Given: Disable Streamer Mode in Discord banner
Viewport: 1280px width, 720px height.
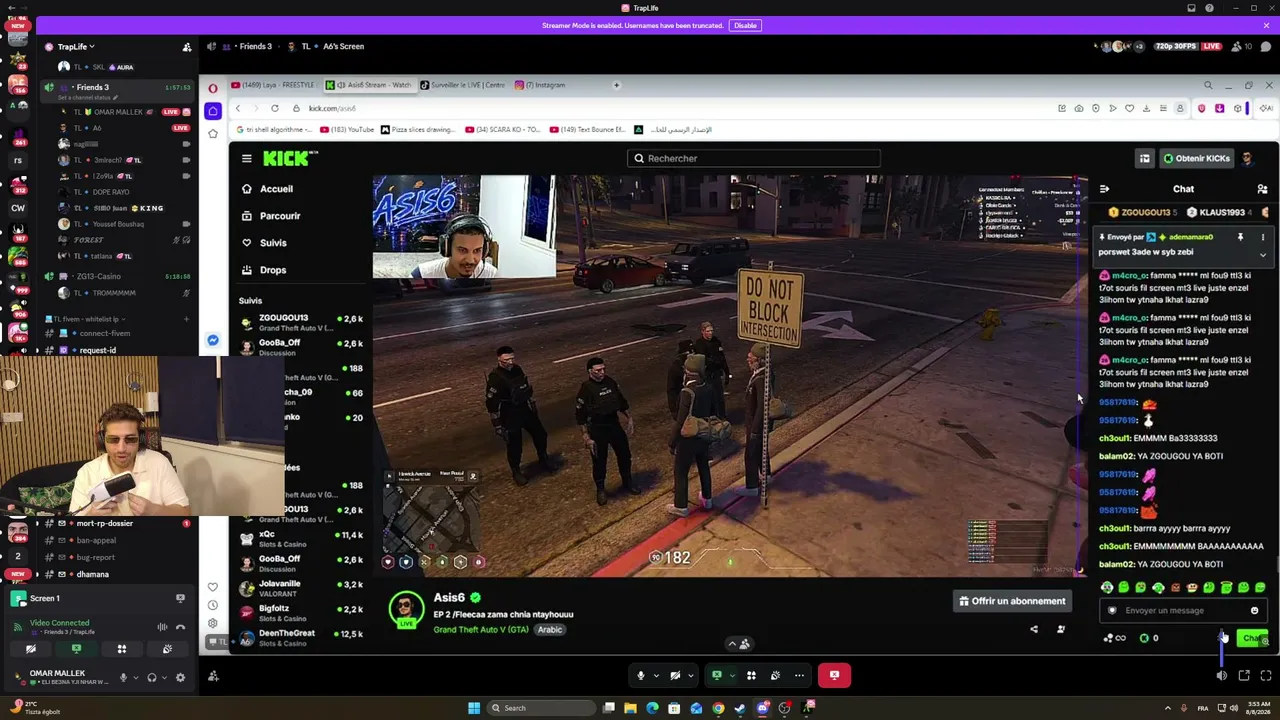Looking at the screenshot, I should click(x=745, y=25).
